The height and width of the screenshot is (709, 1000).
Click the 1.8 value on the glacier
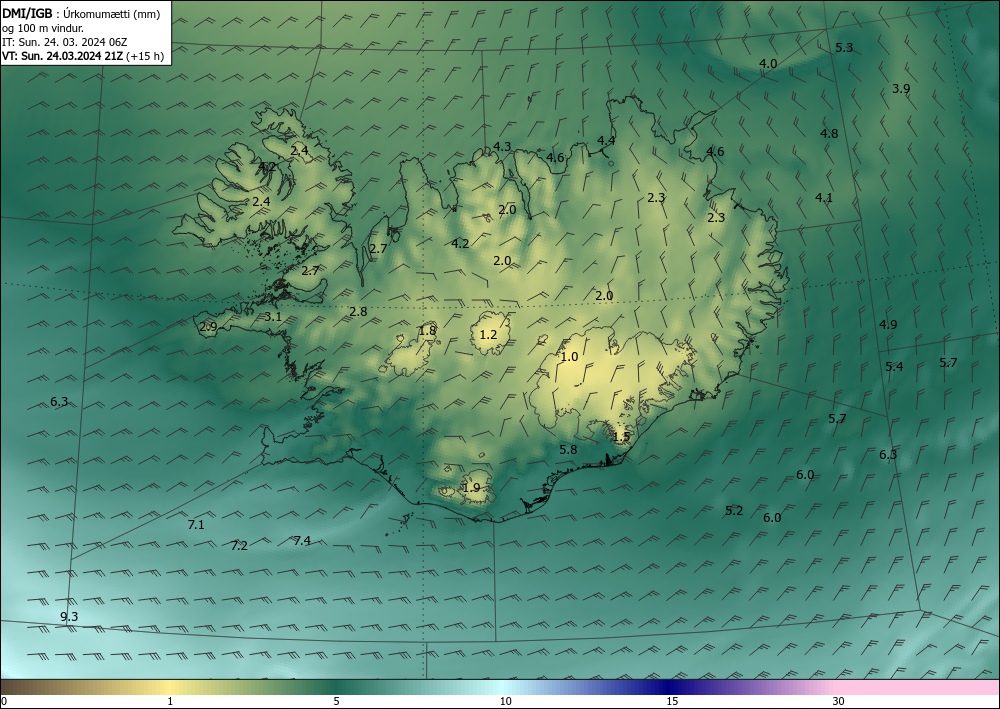tap(427, 330)
